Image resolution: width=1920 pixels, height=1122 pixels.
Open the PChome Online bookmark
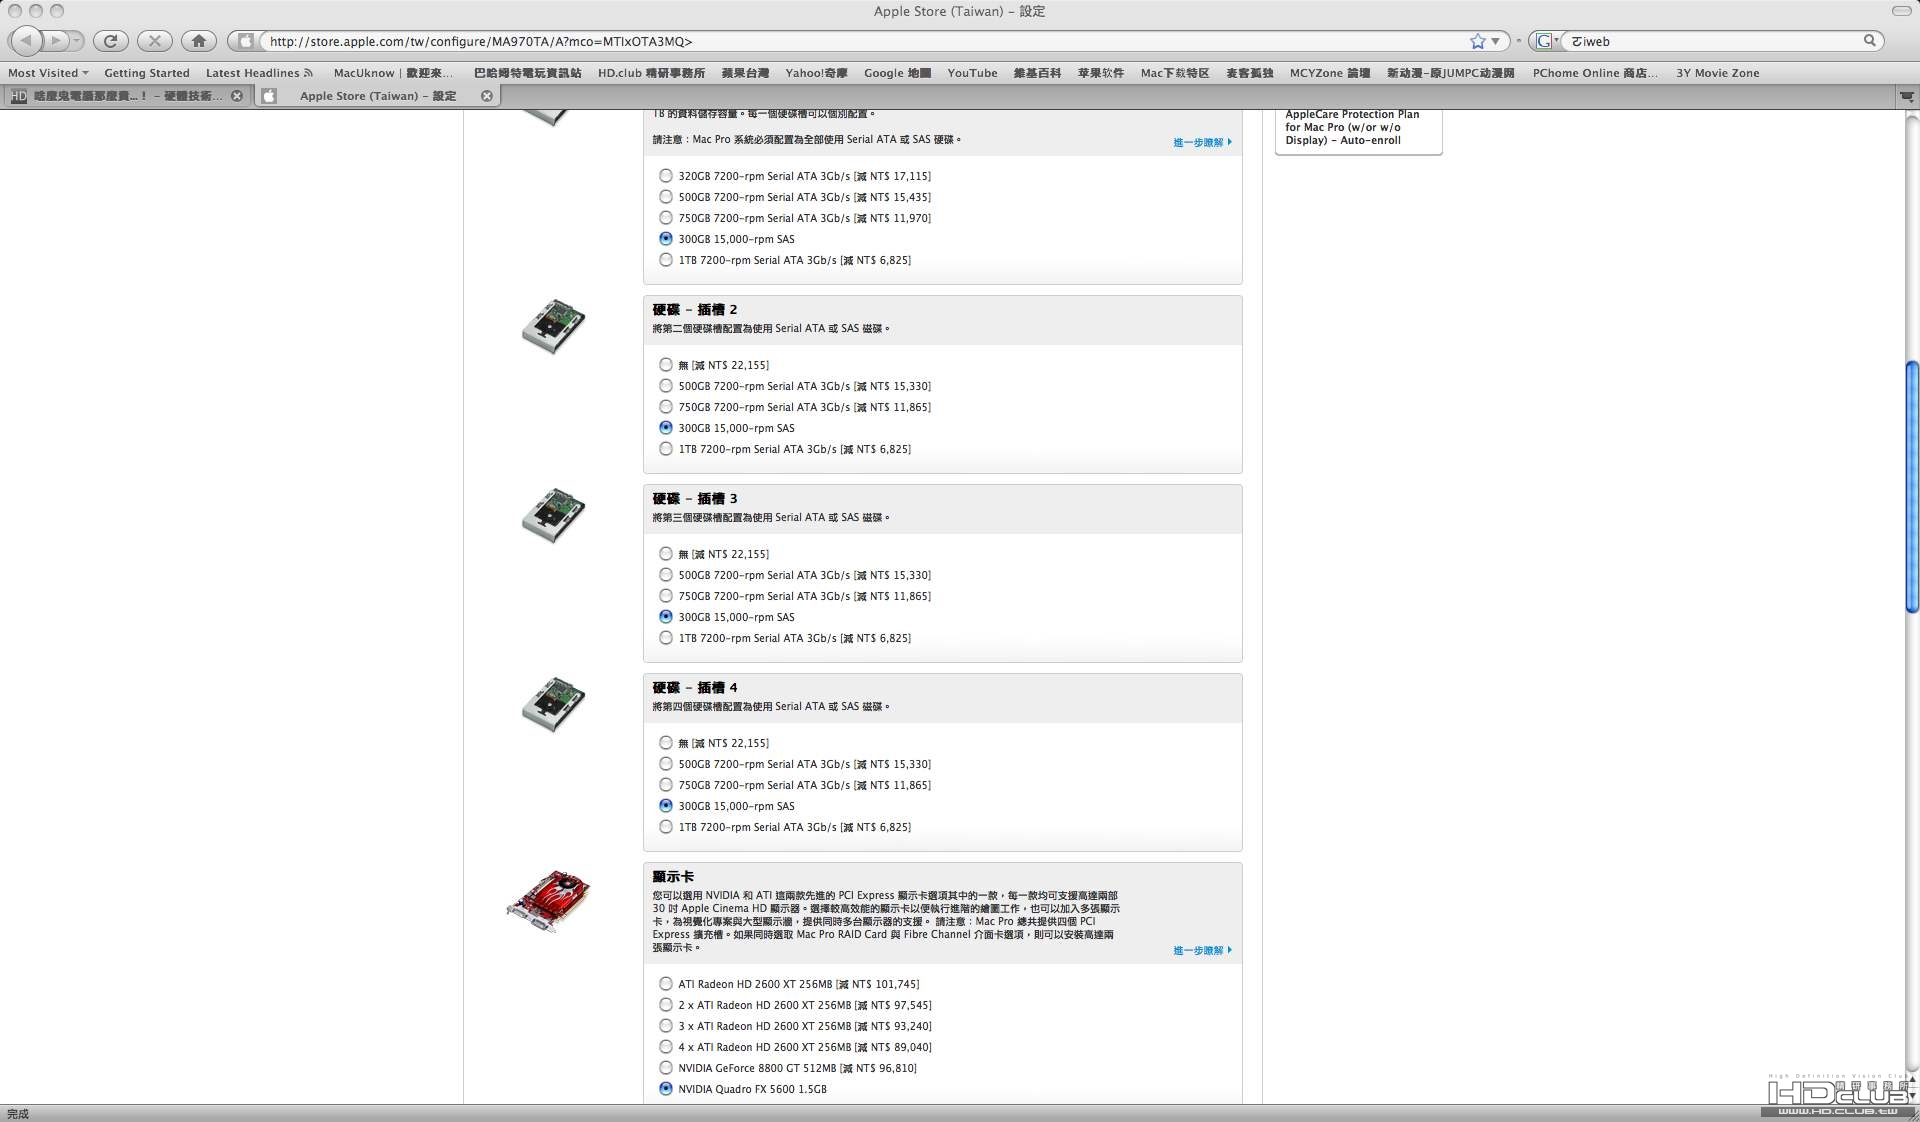(x=1595, y=73)
